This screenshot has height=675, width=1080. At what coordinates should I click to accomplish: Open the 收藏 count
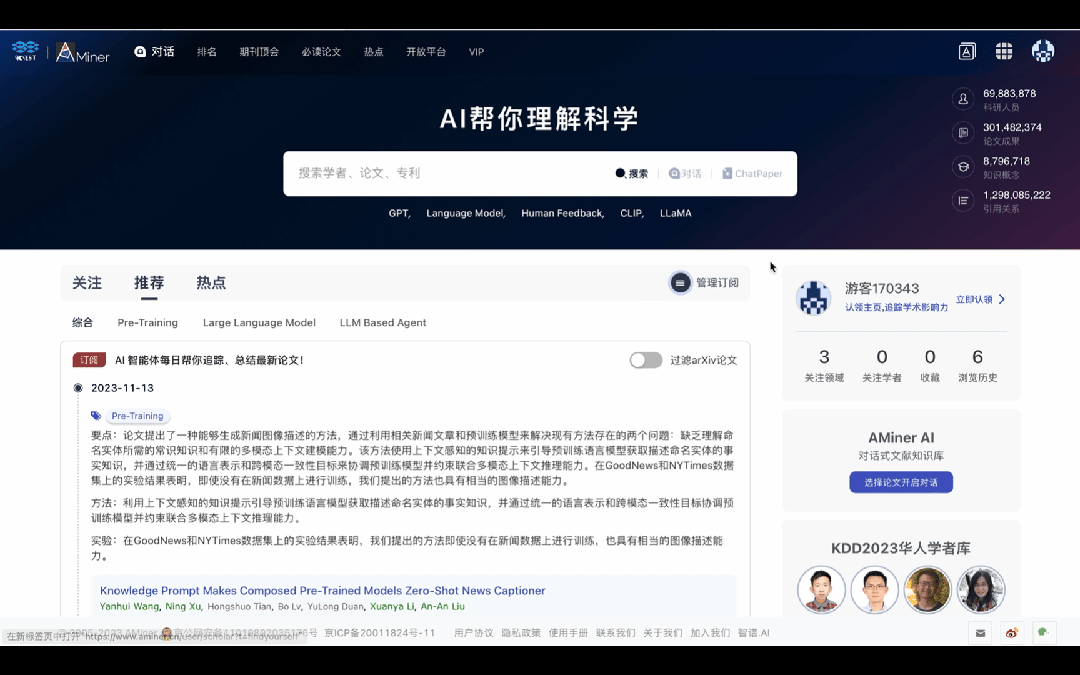(x=930, y=365)
